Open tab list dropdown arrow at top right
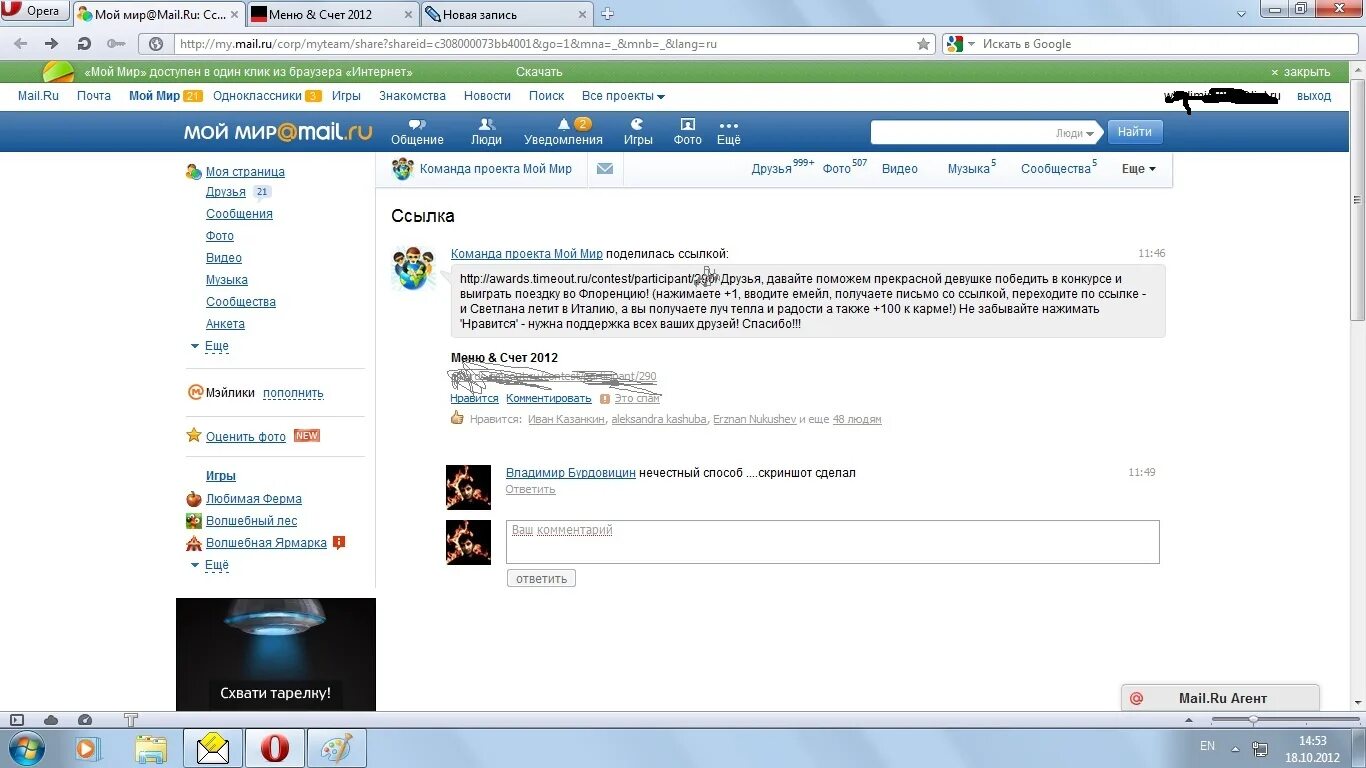This screenshot has height=768, width=1366. (x=1241, y=13)
